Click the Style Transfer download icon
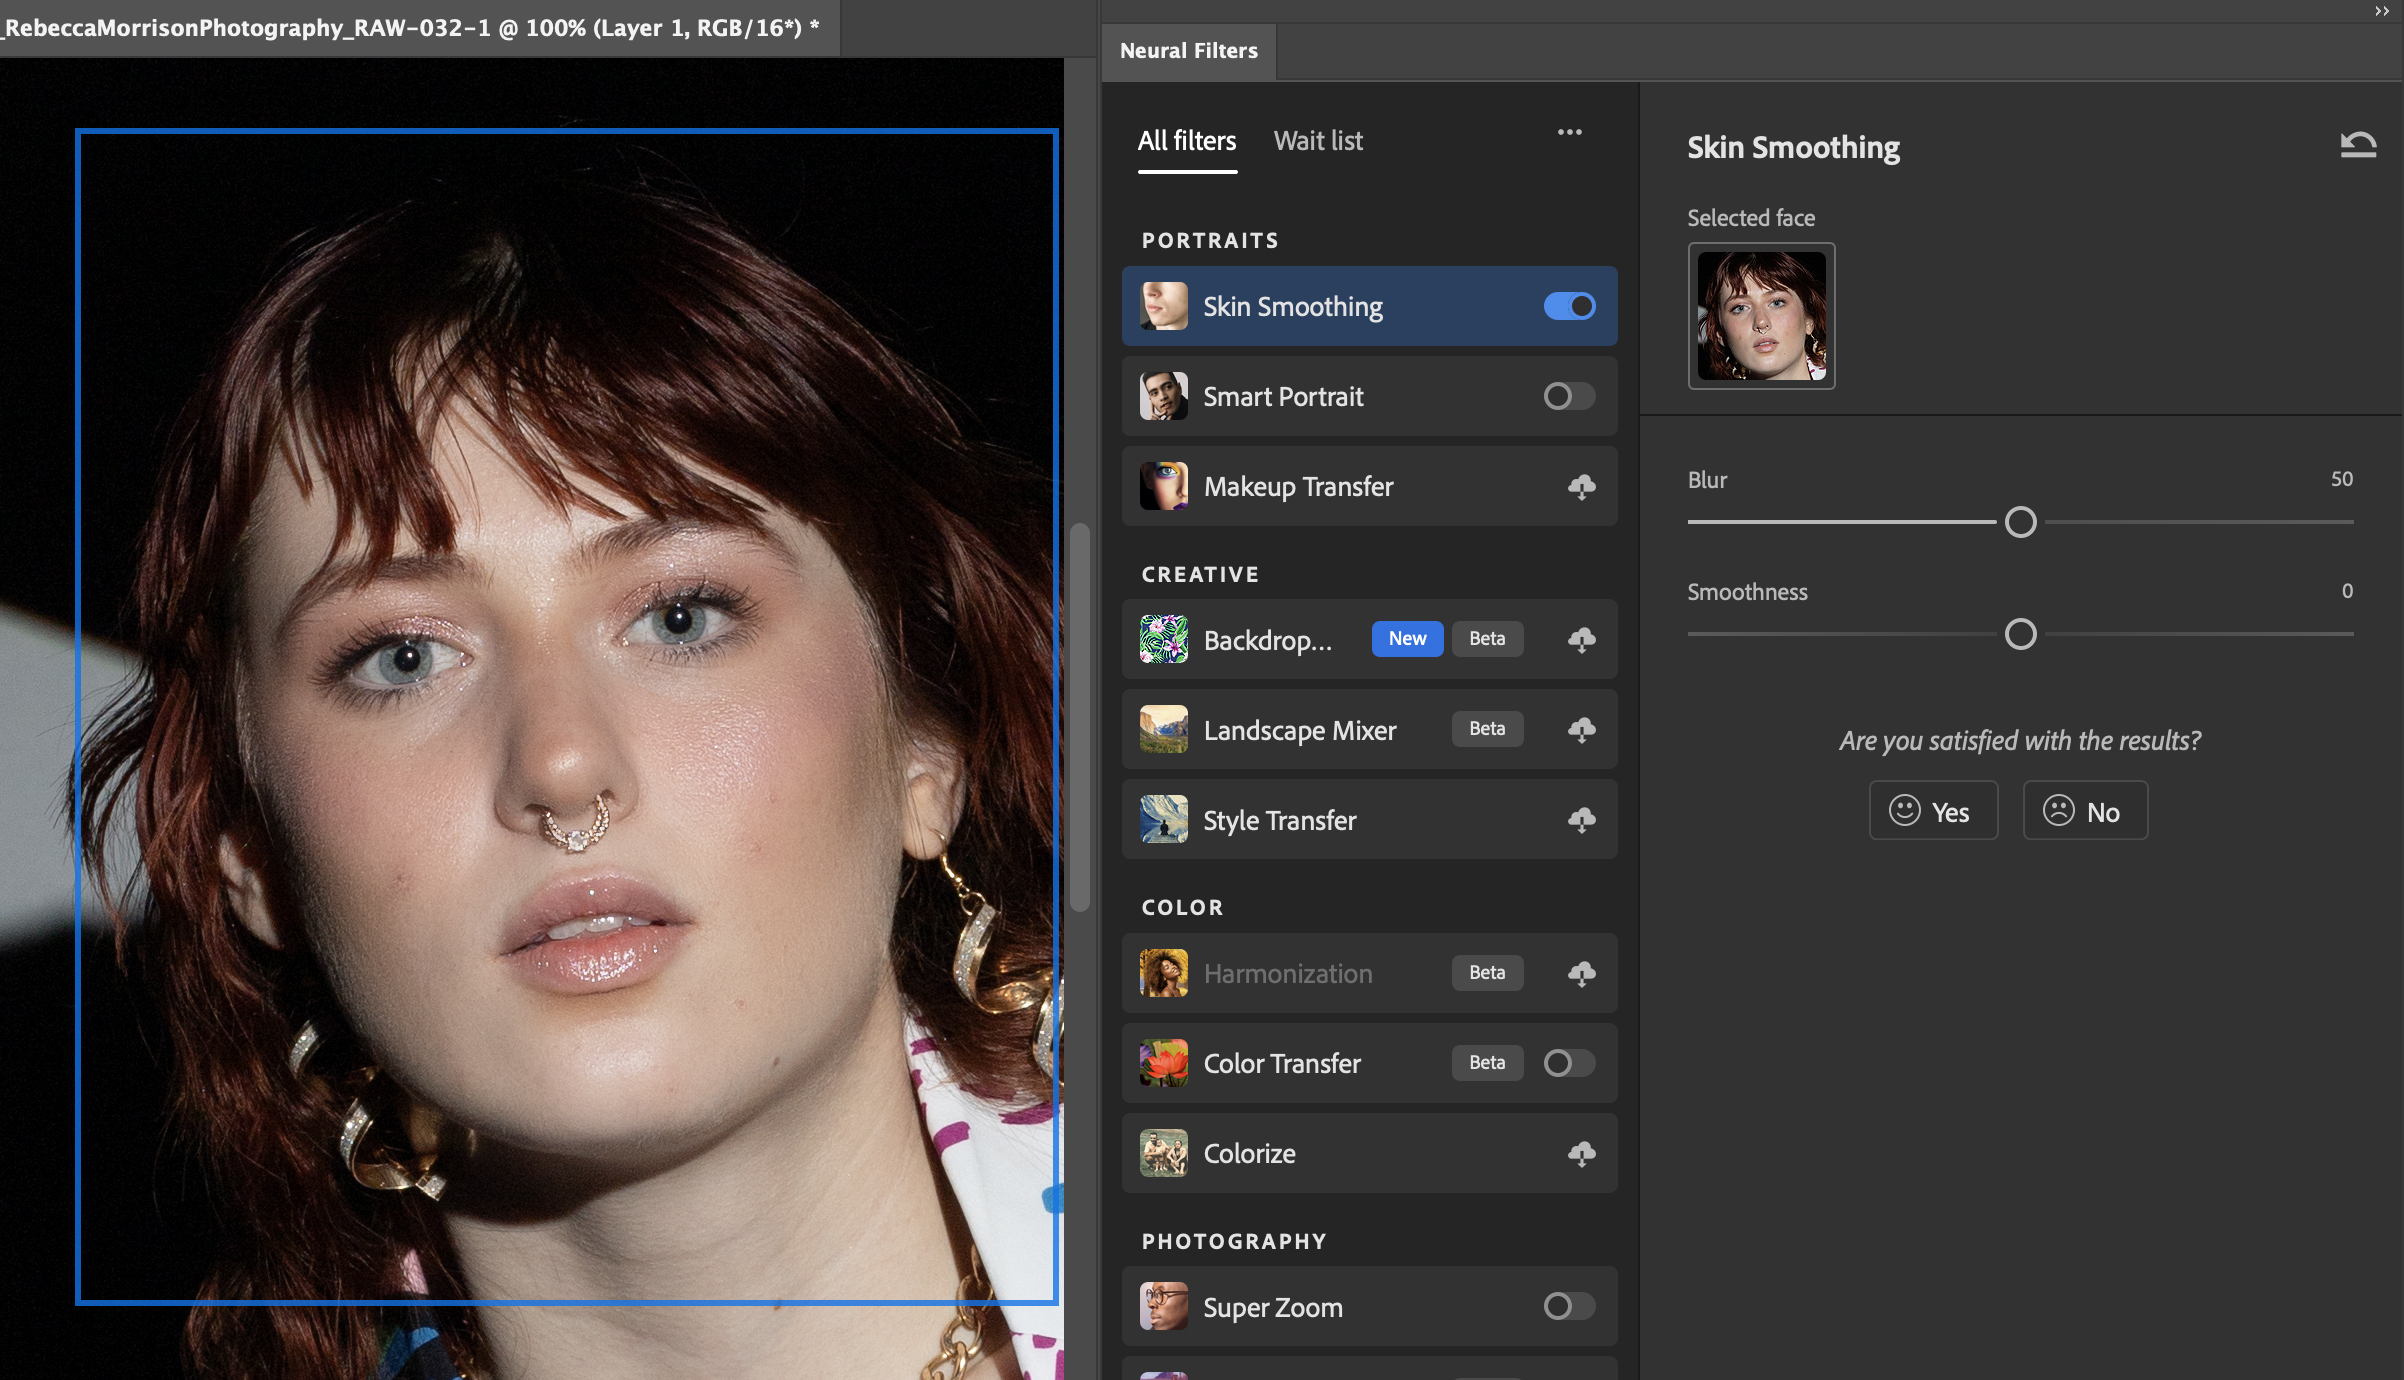Viewport: 2404px width, 1380px height. 1578,820
